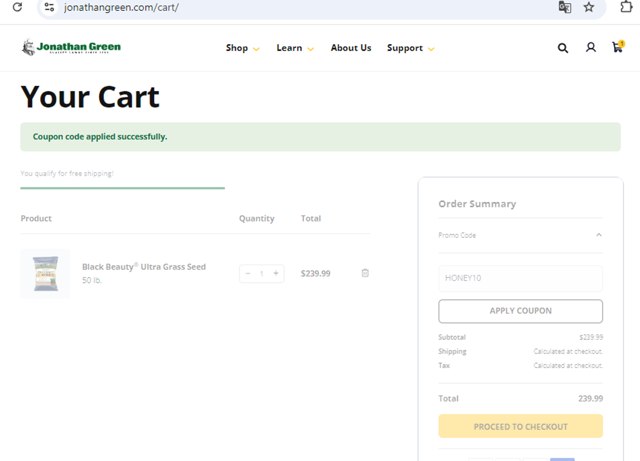Image resolution: width=640 pixels, height=461 pixels.
Task: Open the Learn menu
Action: click(x=289, y=48)
